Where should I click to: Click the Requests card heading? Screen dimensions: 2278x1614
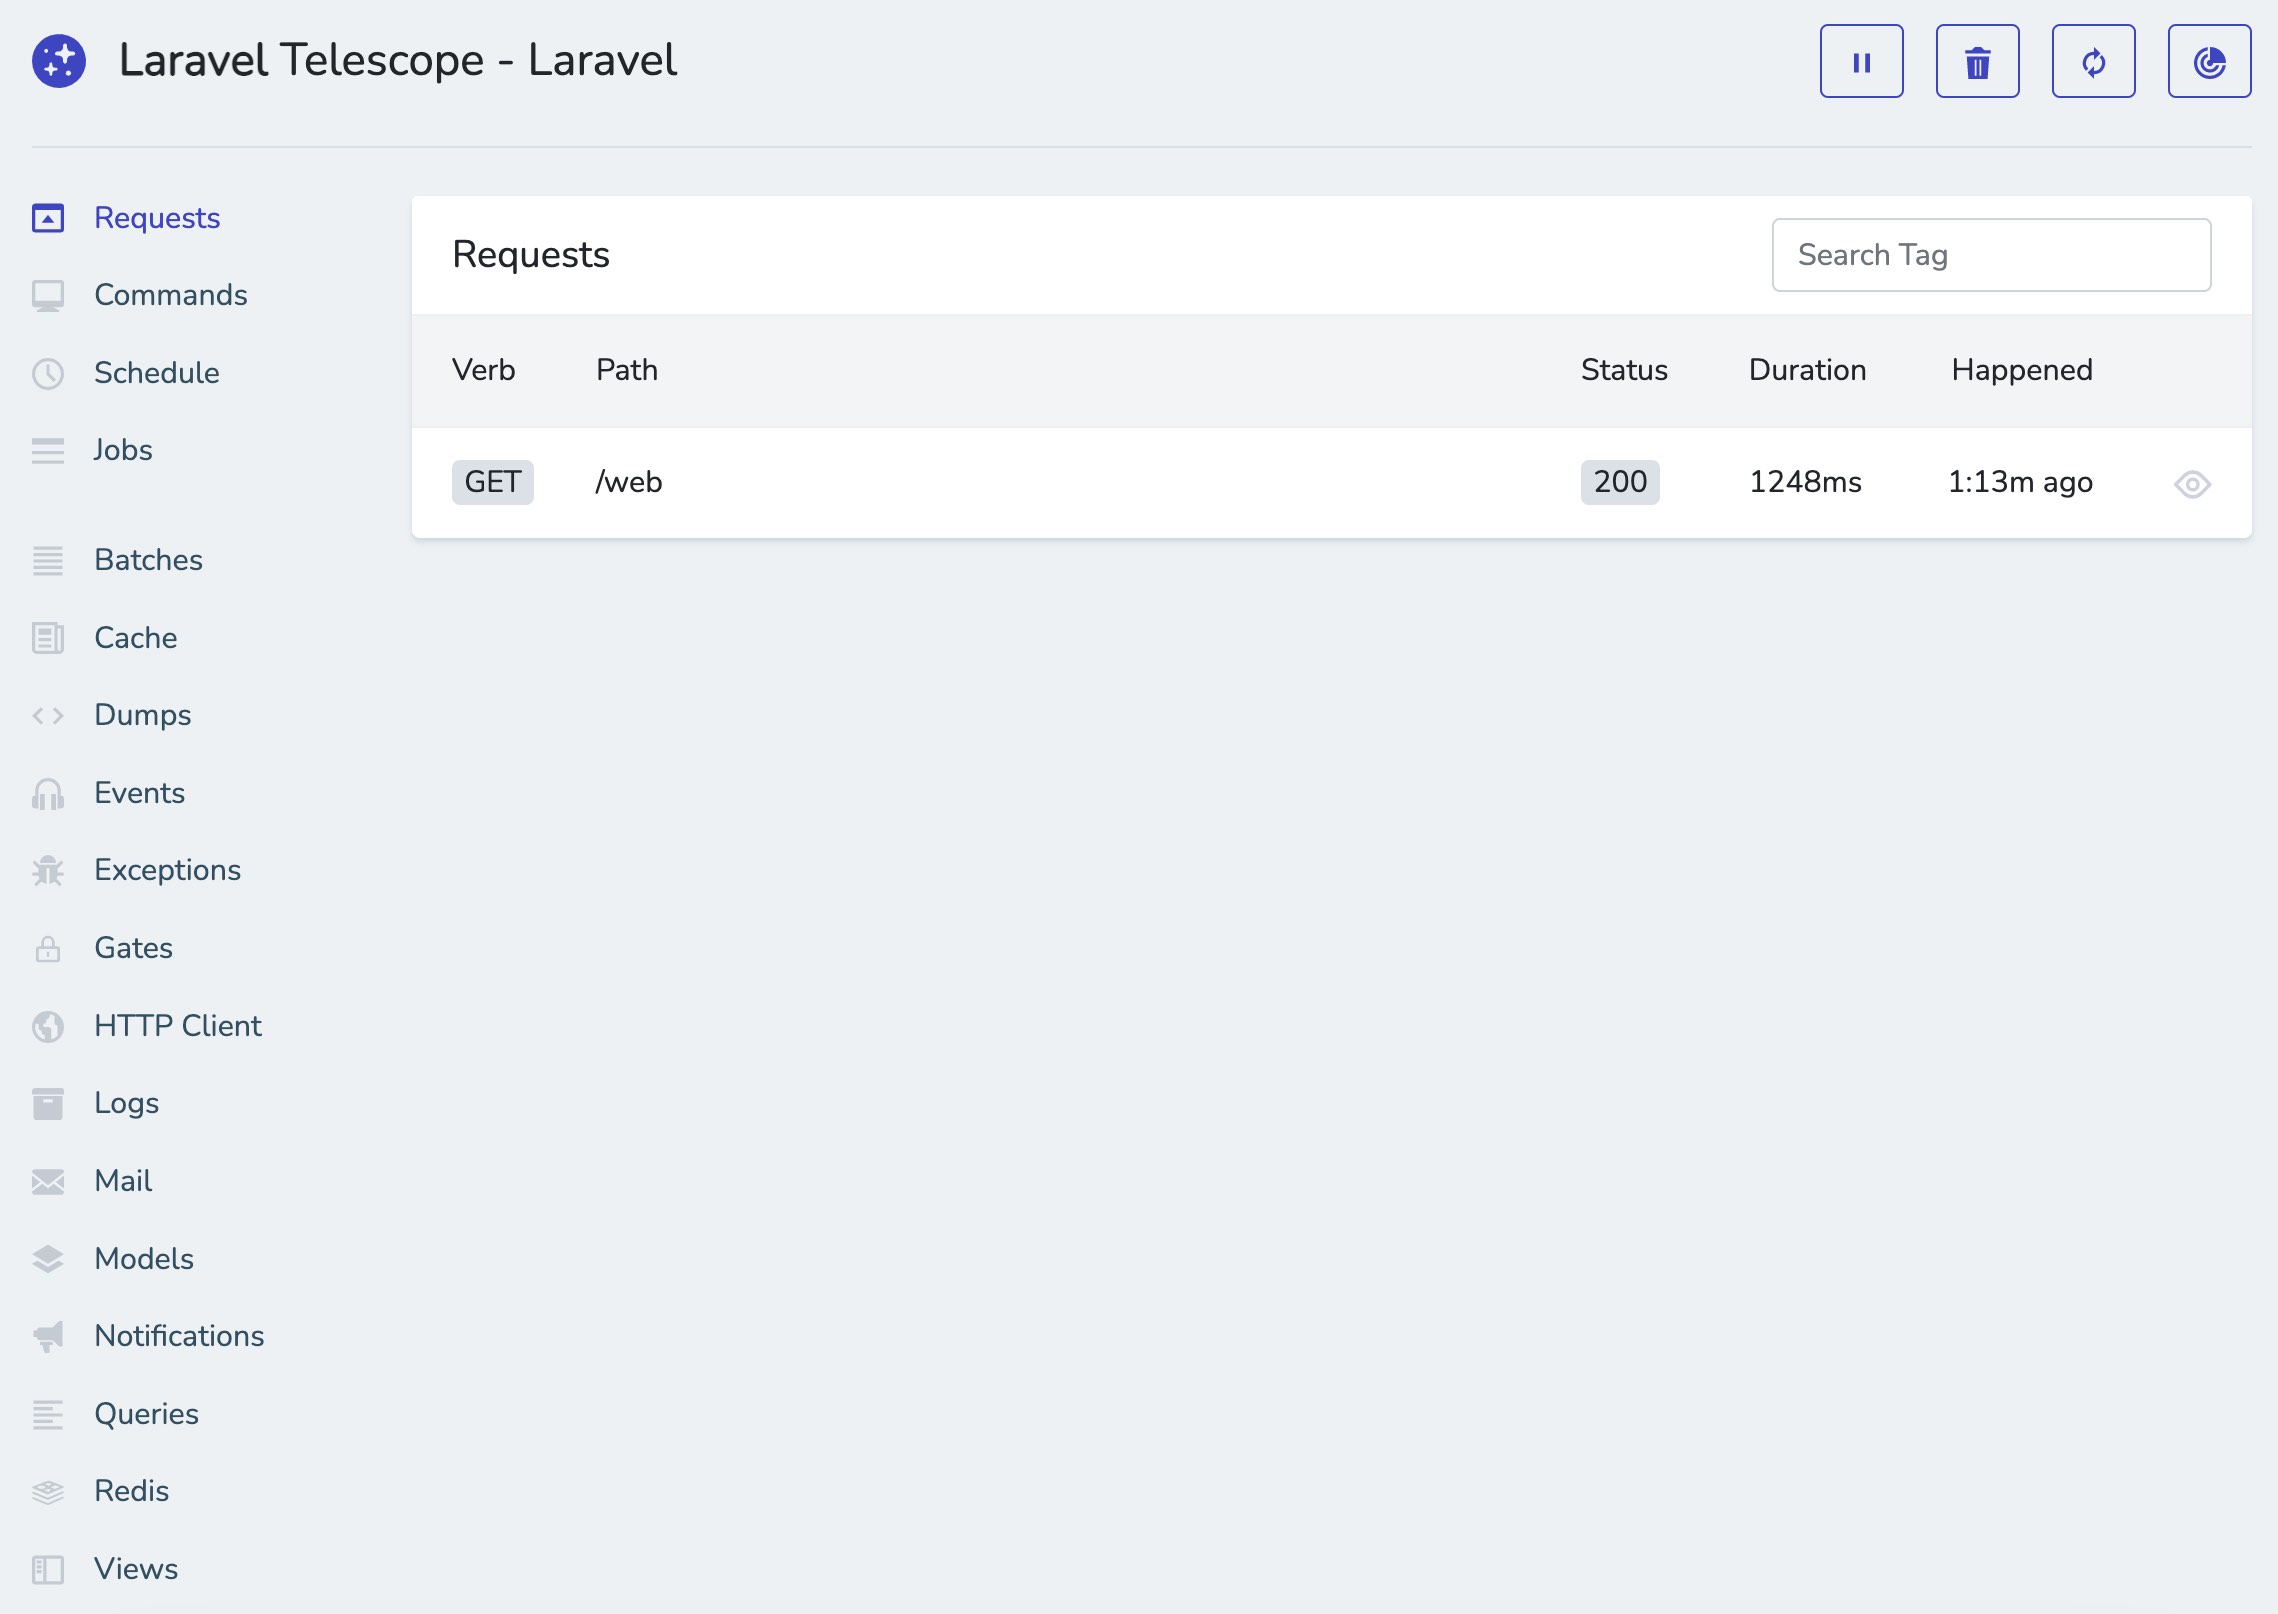(530, 255)
